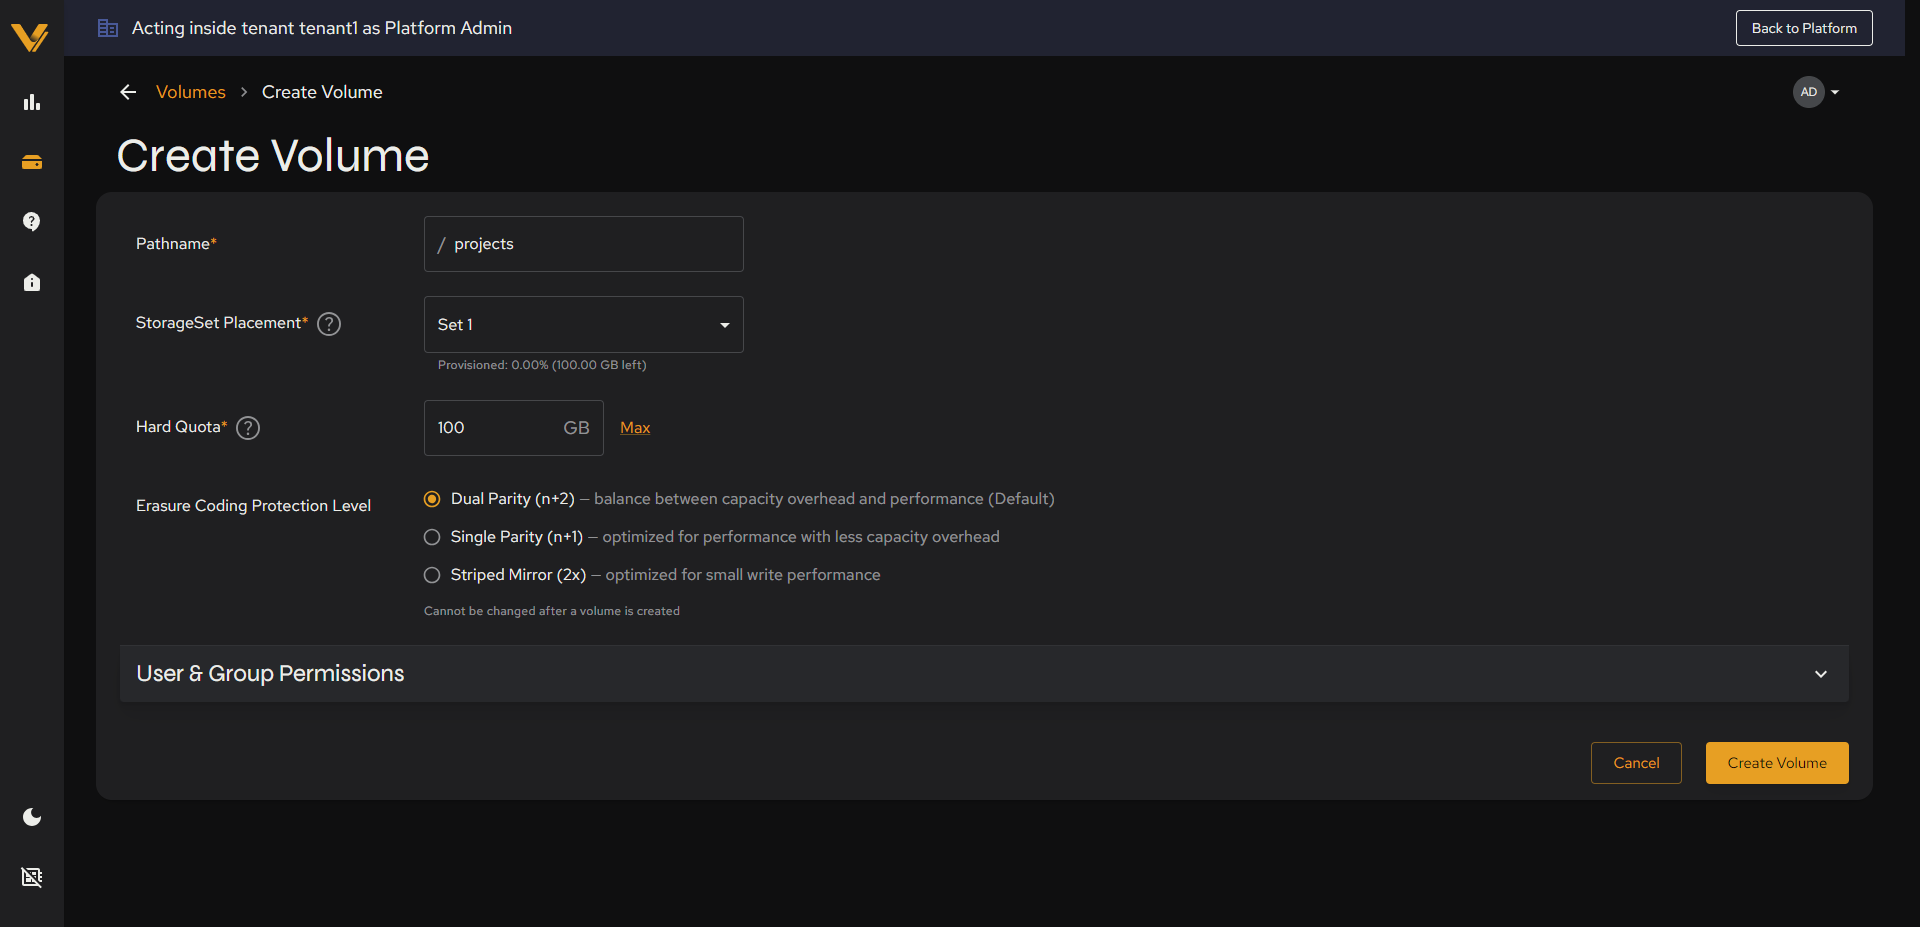Screen dimensions: 1920x927
Task: Go to Volumes breadcrumb link
Action: [x=191, y=92]
